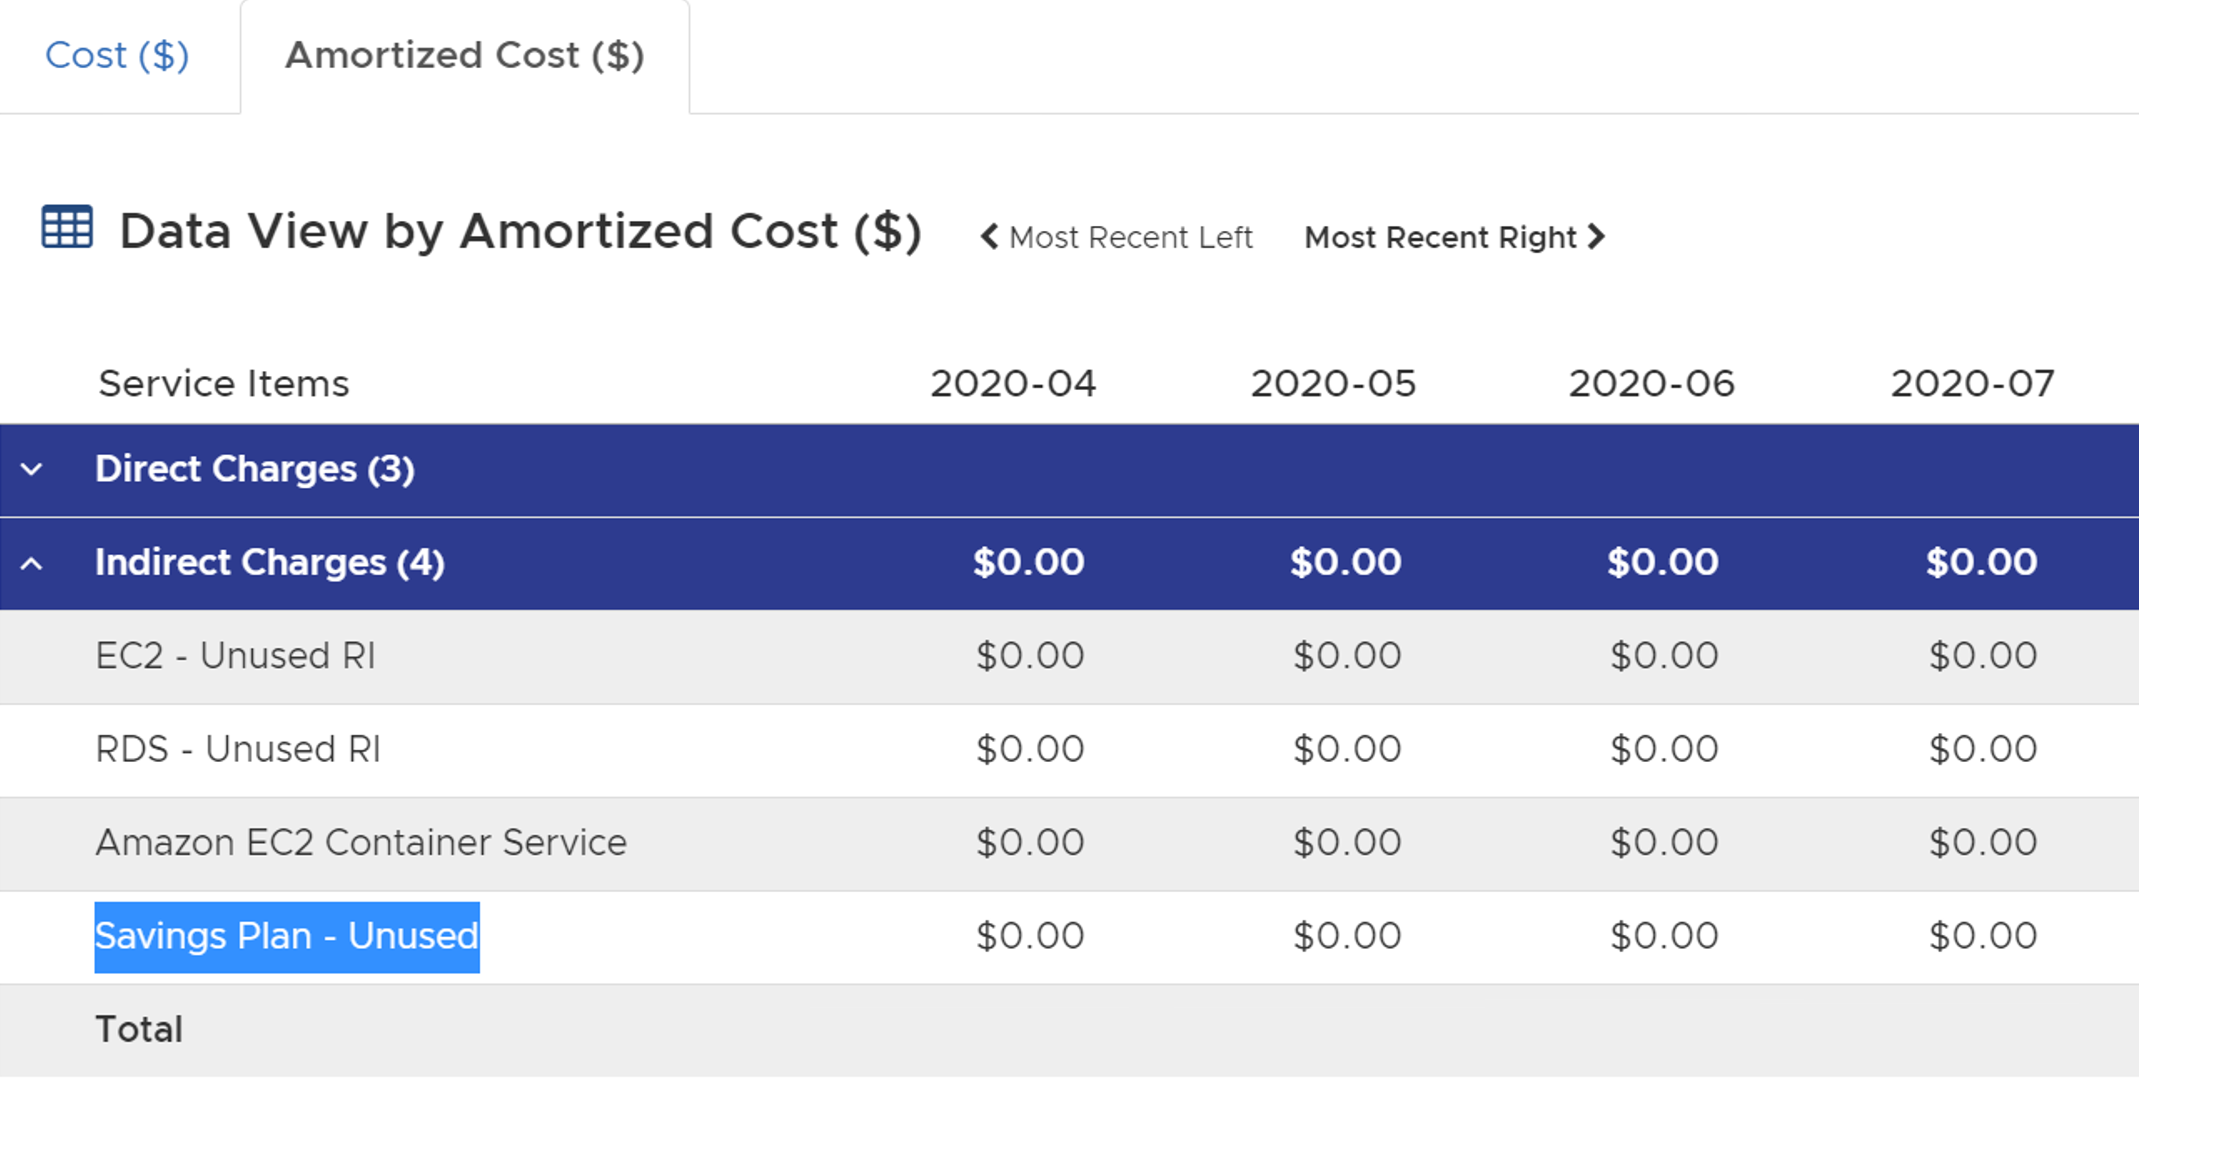Click the 2020-05 column header

pyautogui.click(x=1332, y=384)
